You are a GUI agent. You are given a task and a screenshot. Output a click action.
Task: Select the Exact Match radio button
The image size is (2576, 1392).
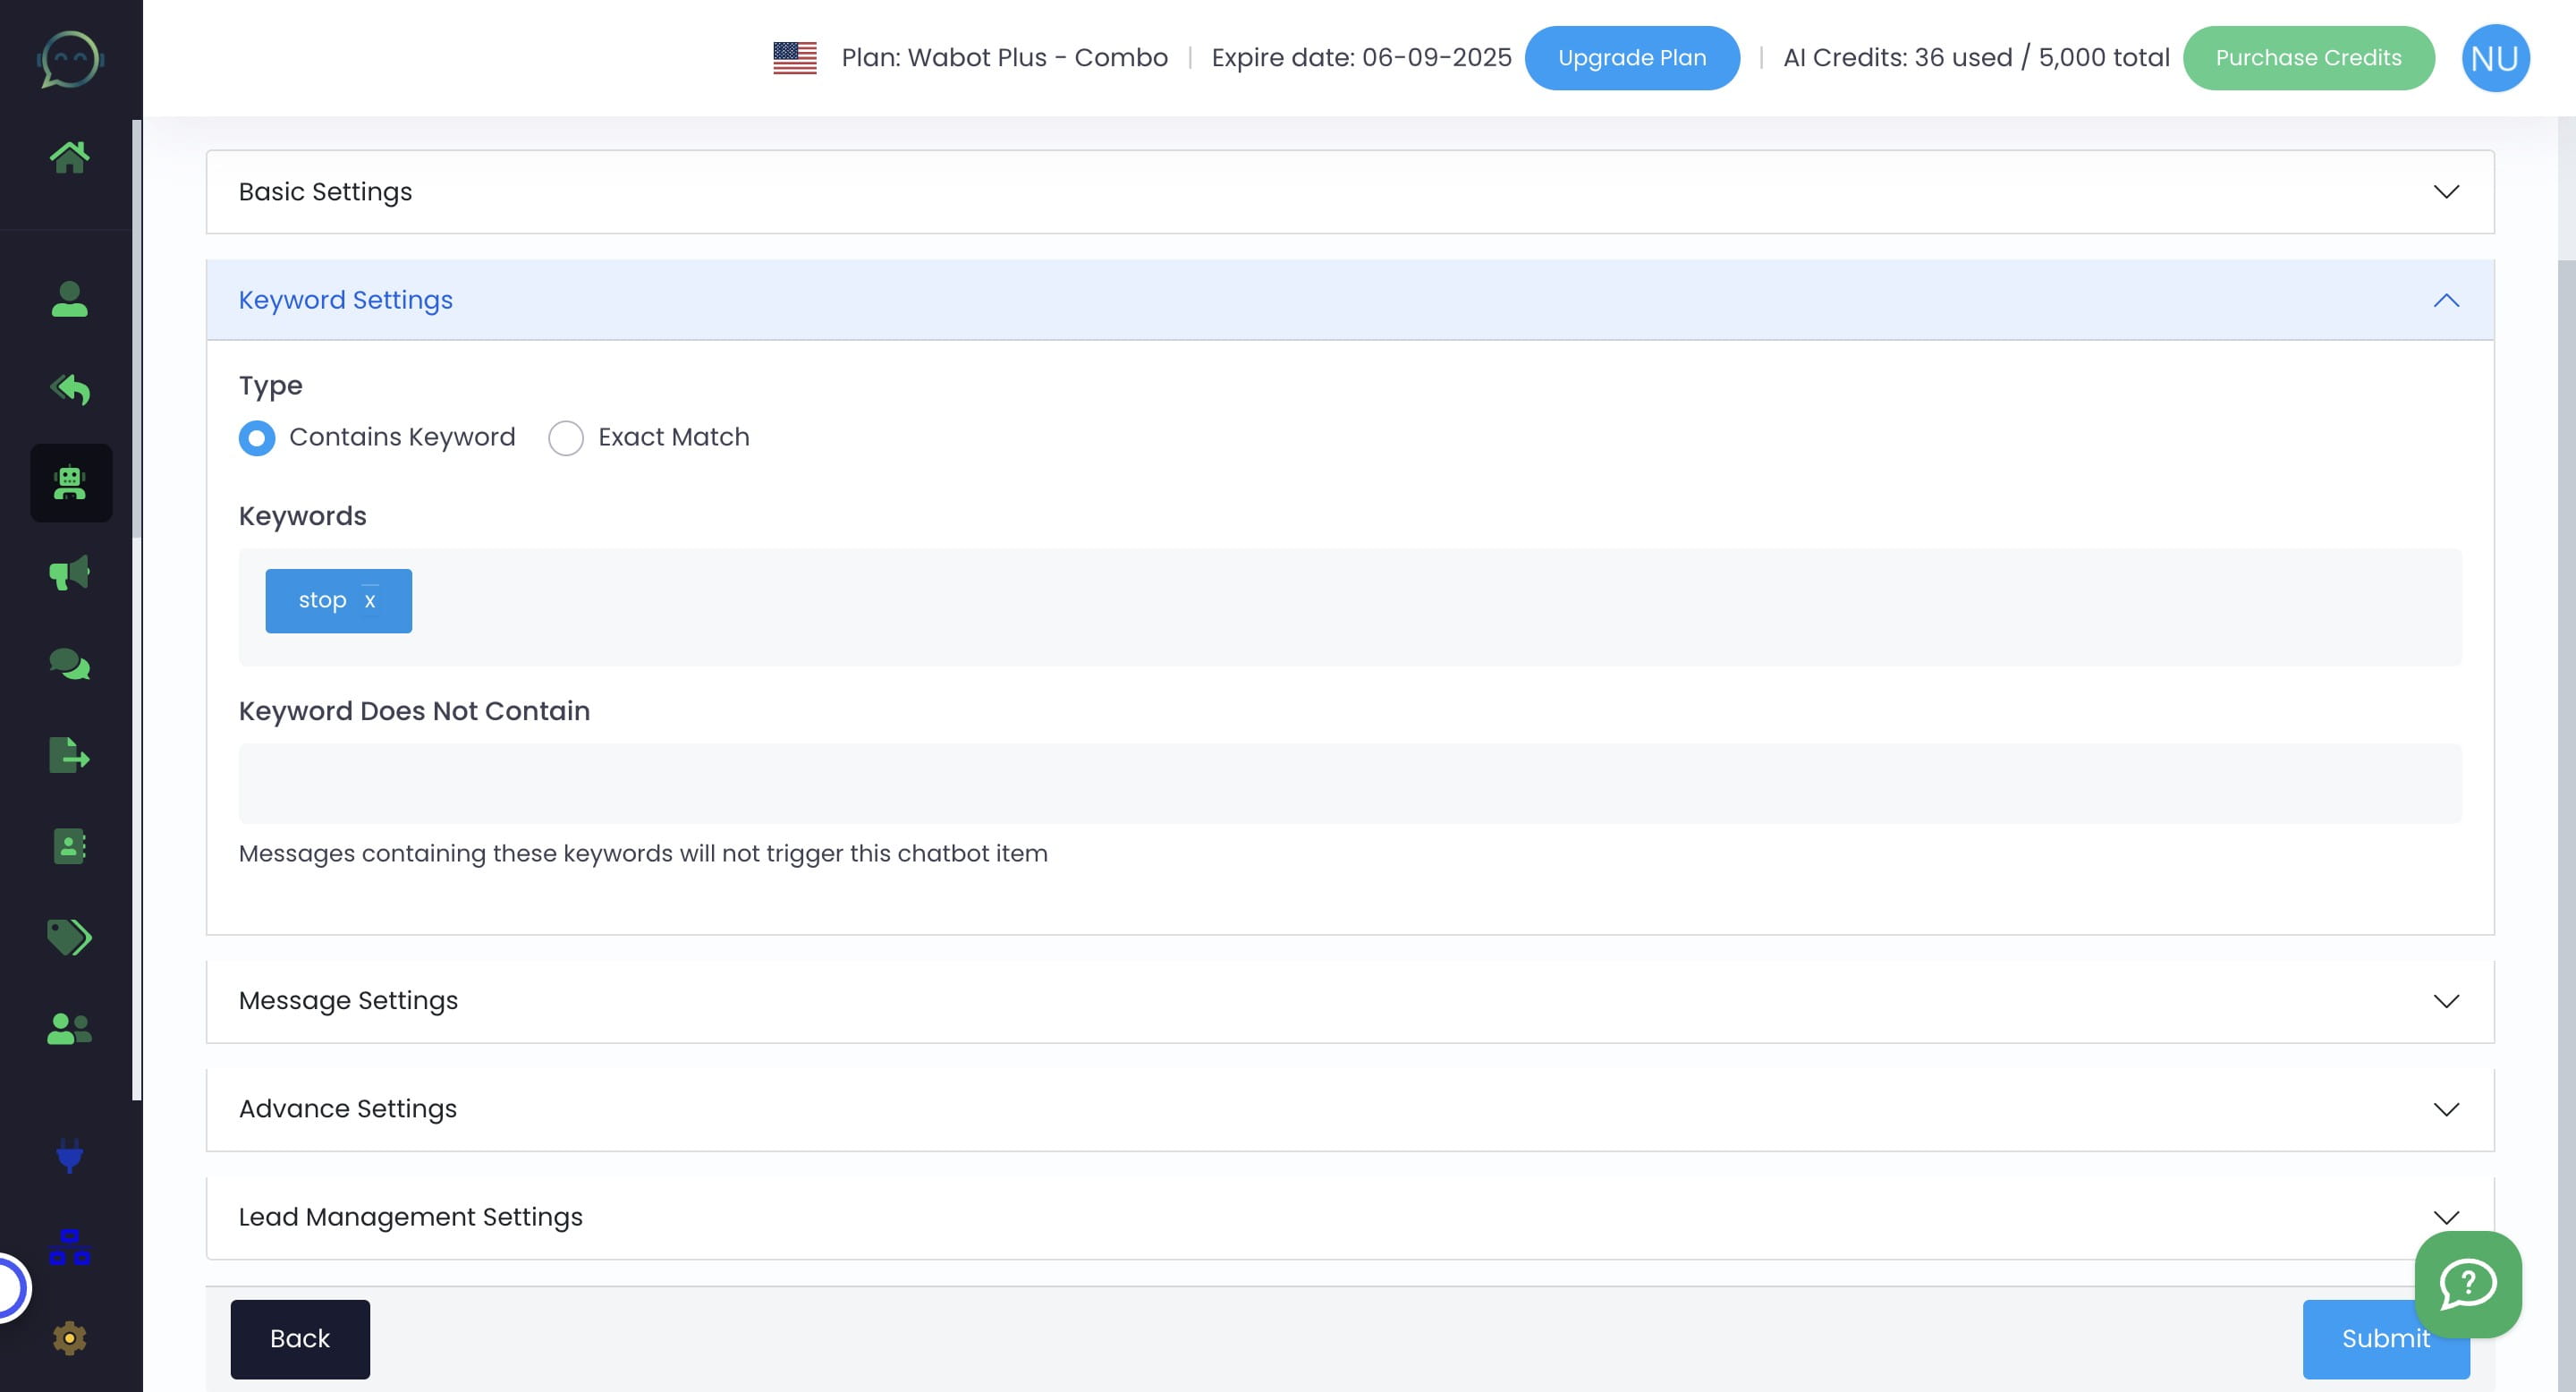click(x=566, y=437)
